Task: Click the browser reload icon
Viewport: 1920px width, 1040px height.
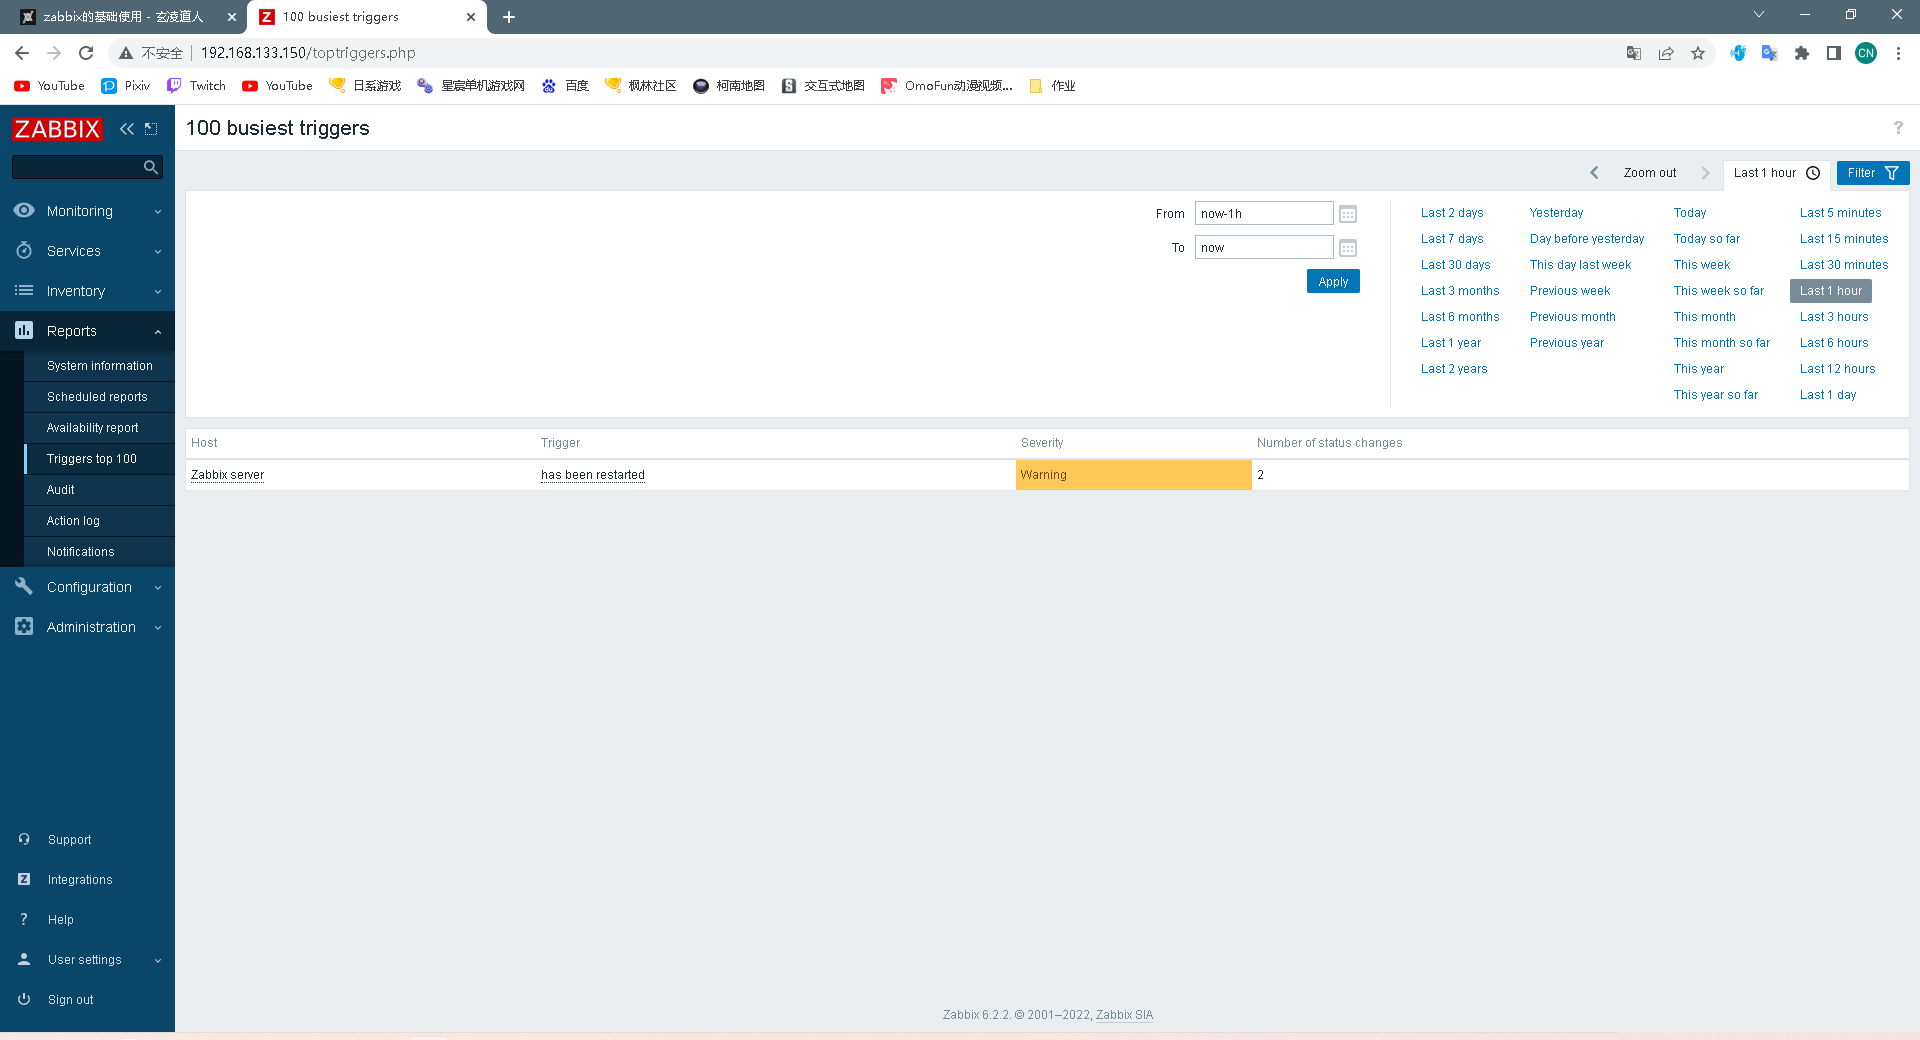Action: (86, 53)
